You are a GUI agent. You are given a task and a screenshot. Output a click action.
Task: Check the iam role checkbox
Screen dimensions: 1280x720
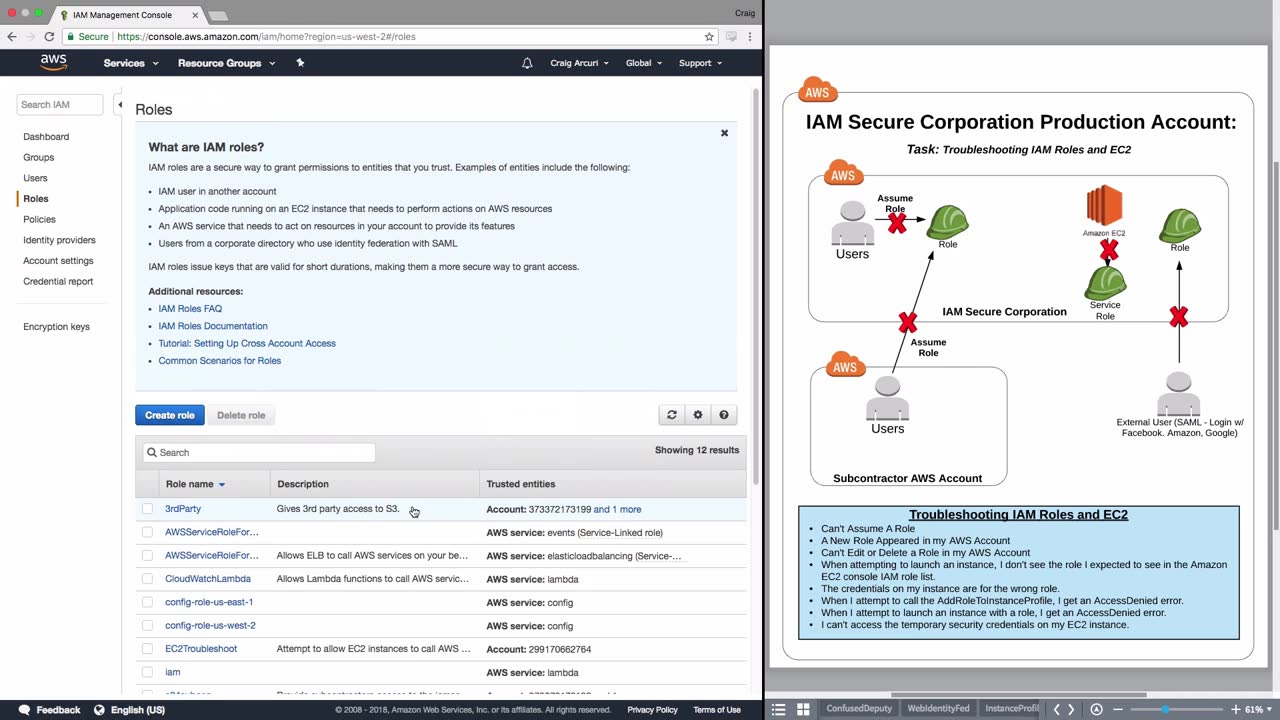(x=148, y=672)
